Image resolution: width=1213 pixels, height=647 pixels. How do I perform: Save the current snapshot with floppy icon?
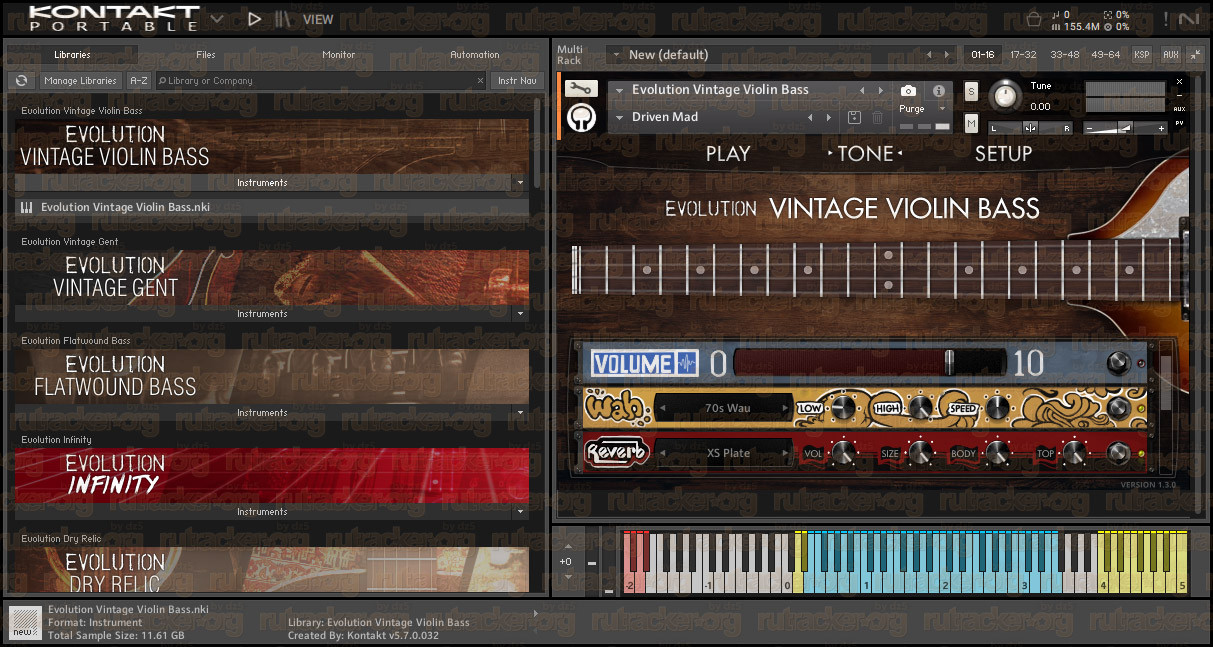coord(854,118)
